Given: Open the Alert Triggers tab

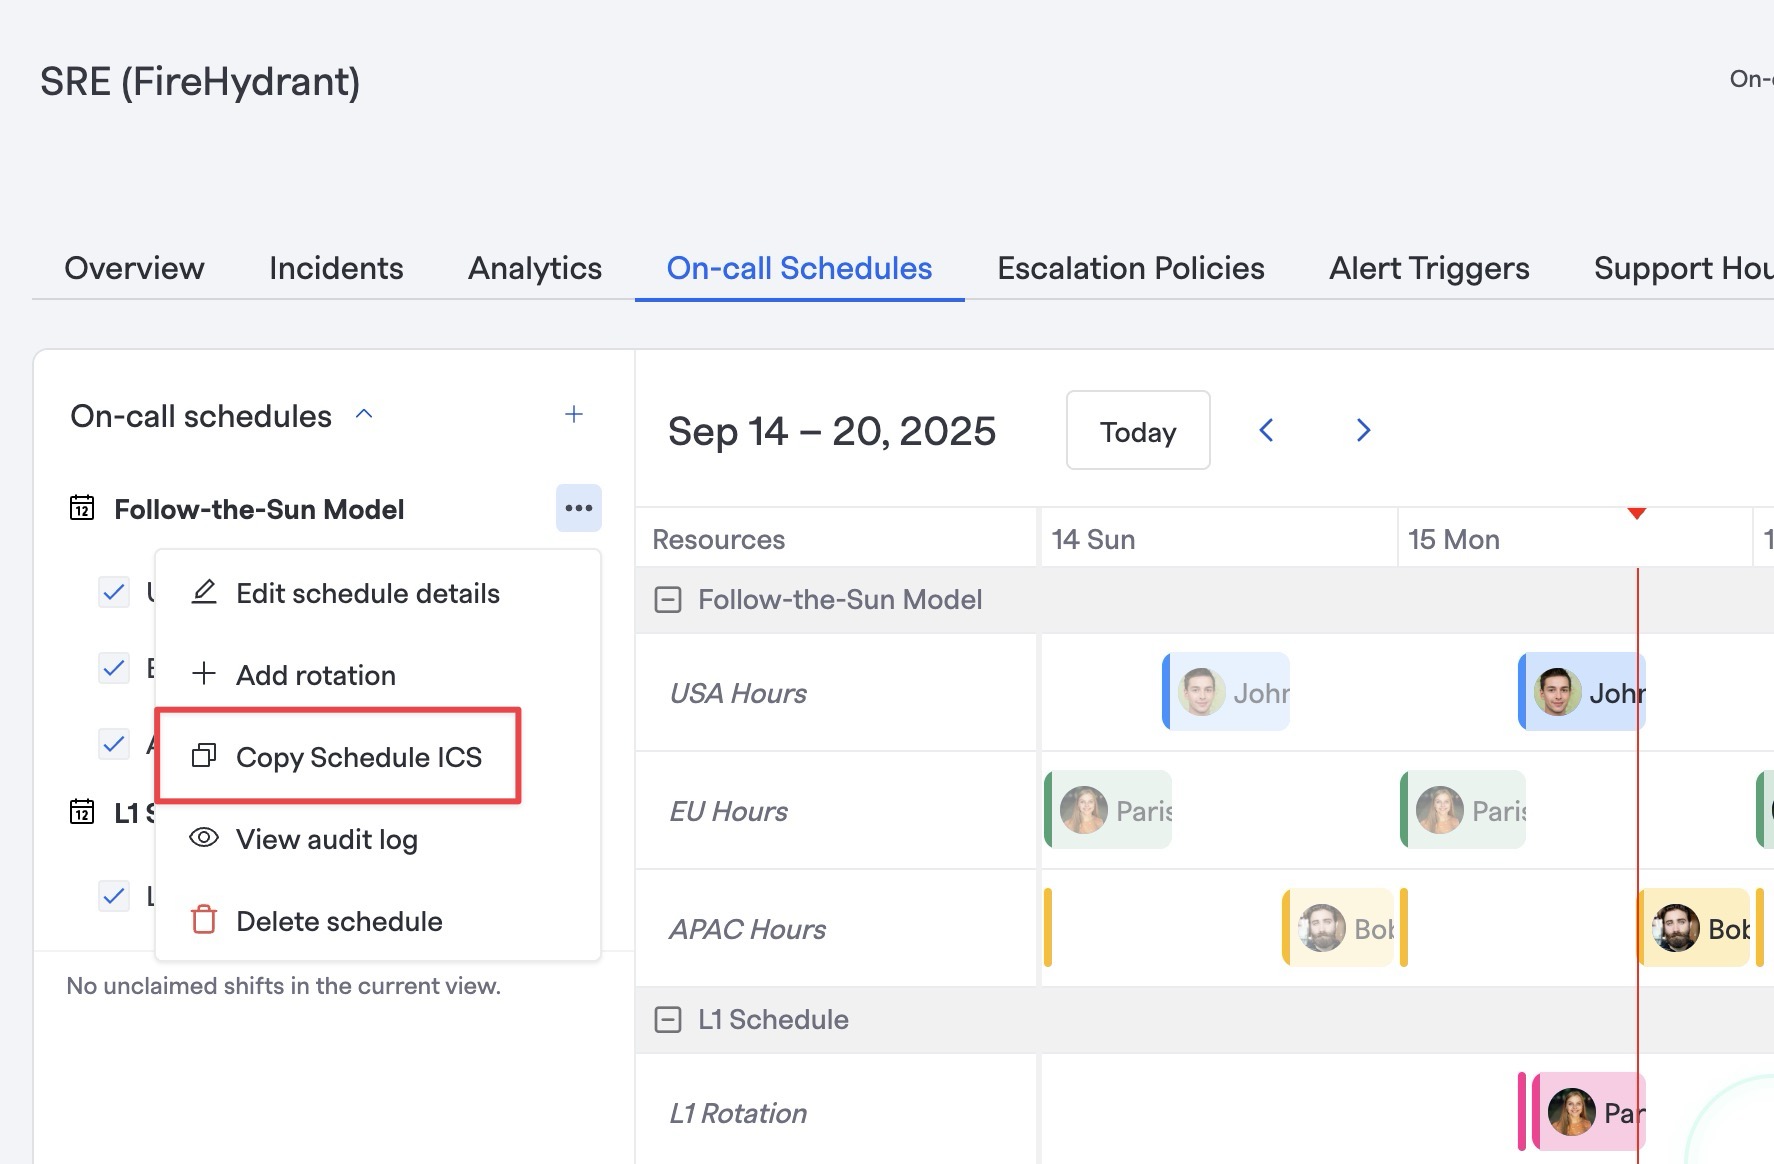Looking at the screenshot, I should (x=1429, y=268).
